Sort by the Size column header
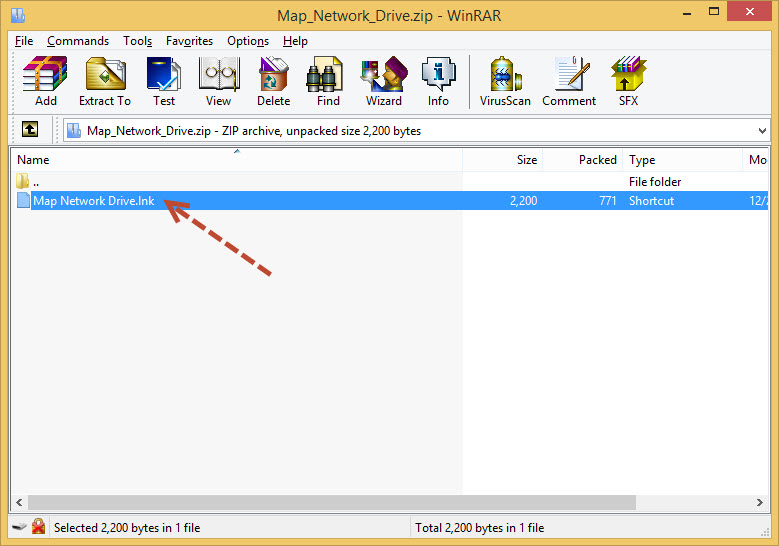Viewport: 779px width, 546px height. [x=502, y=159]
